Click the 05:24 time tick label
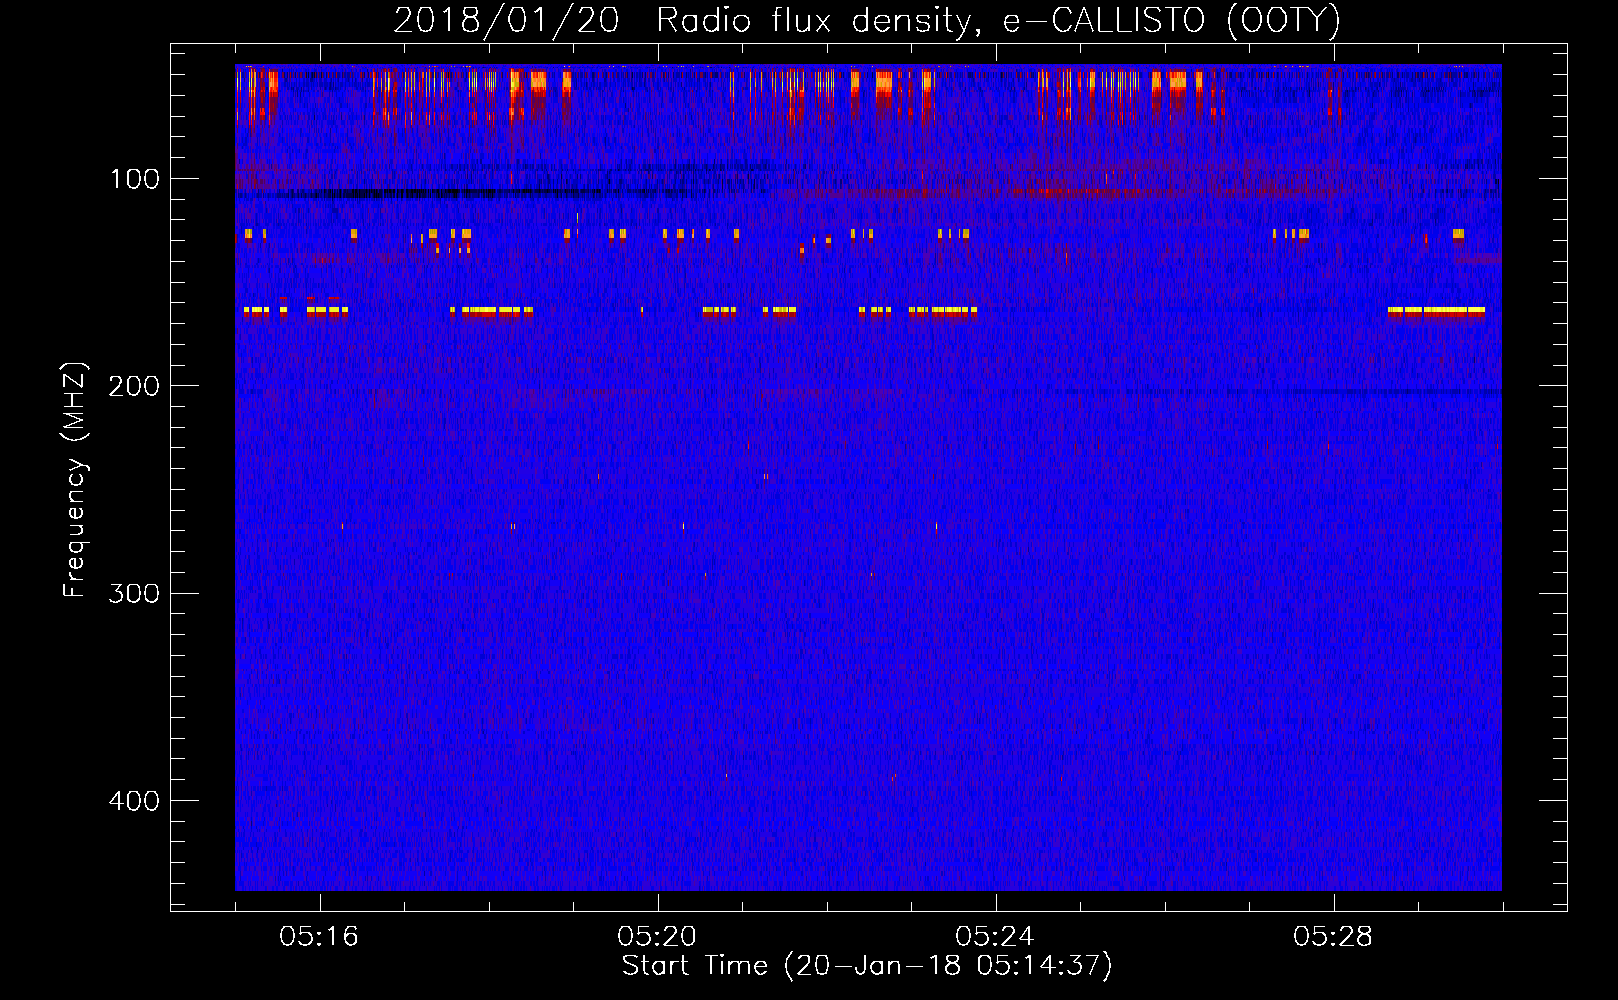The image size is (1618, 1000). point(995,937)
